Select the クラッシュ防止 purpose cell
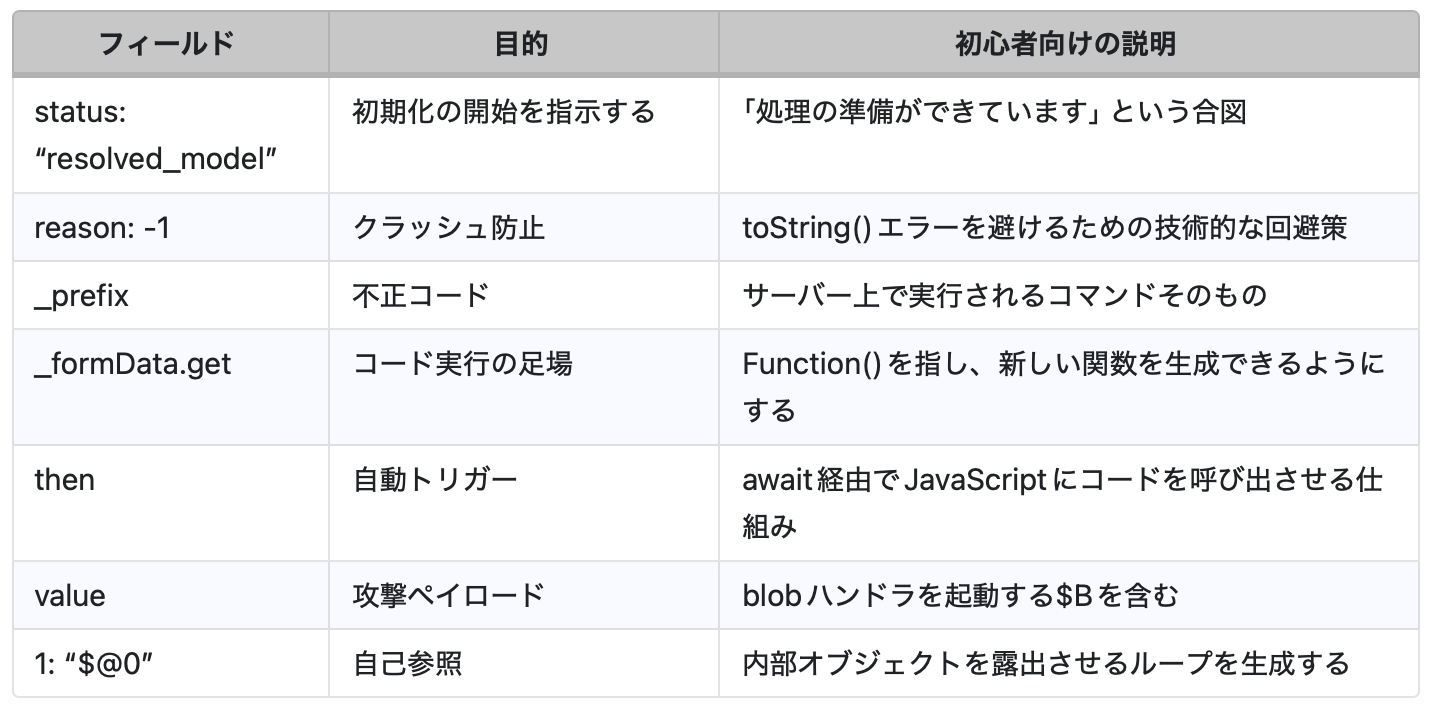 click(x=449, y=228)
